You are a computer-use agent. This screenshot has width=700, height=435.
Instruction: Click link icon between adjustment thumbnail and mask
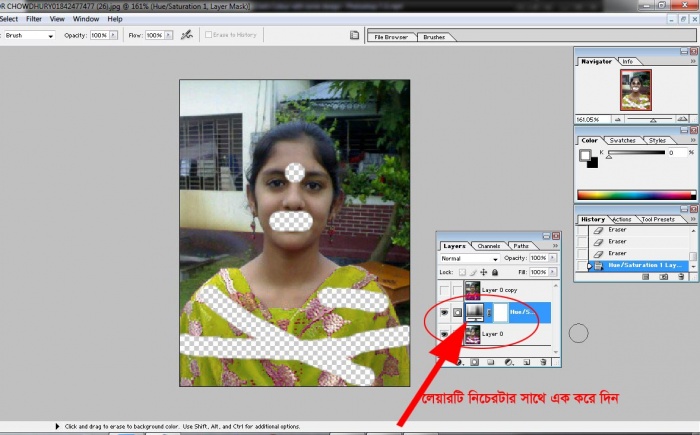489,312
